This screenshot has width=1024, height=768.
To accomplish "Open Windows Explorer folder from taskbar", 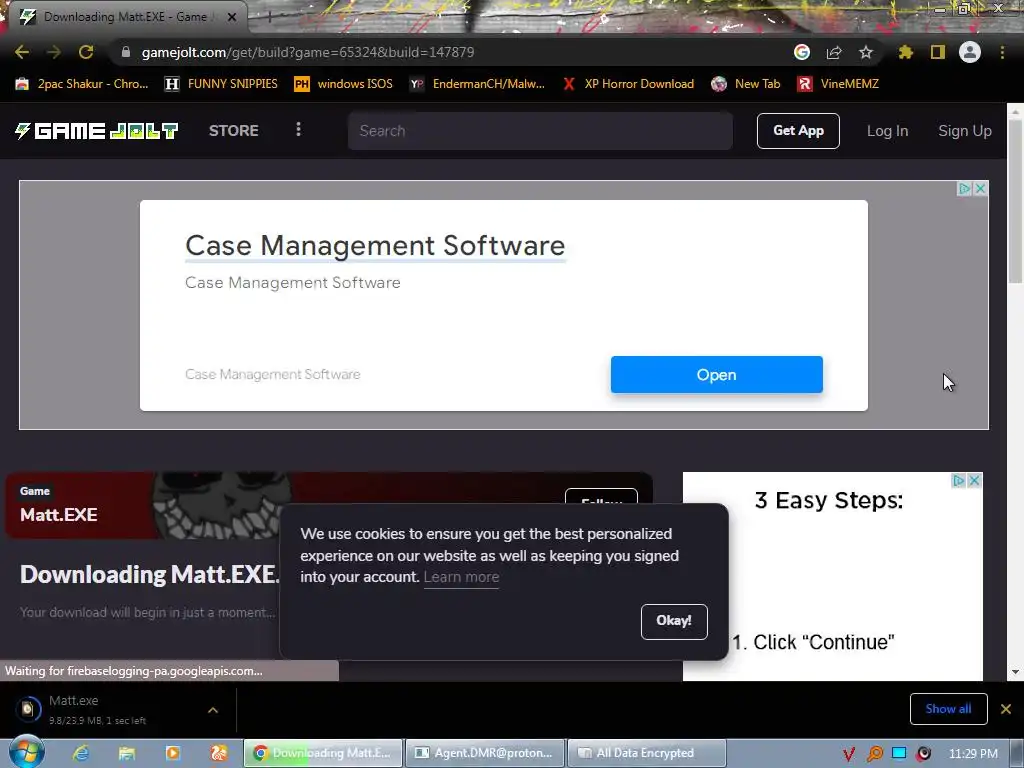I will pos(127,753).
